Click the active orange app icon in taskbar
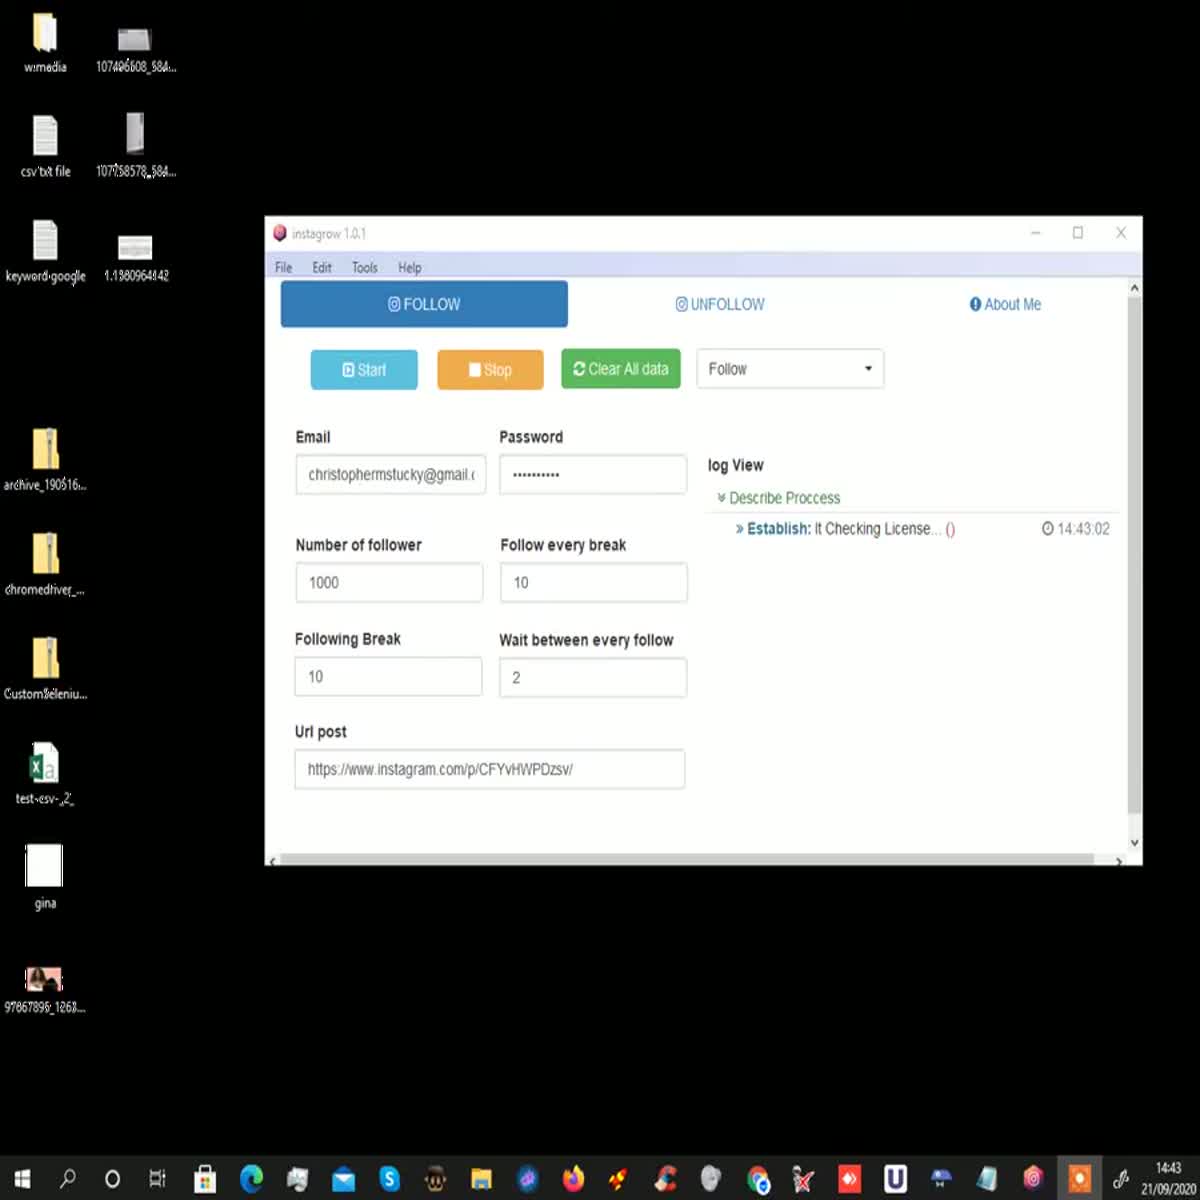Viewport: 1200px width, 1200px height. click(x=1079, y=1179)
